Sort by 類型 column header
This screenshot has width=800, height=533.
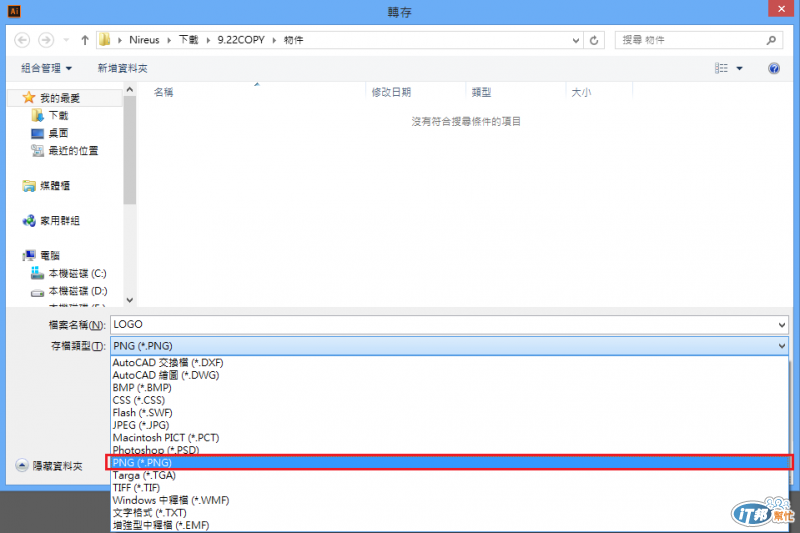pos(481,92)
